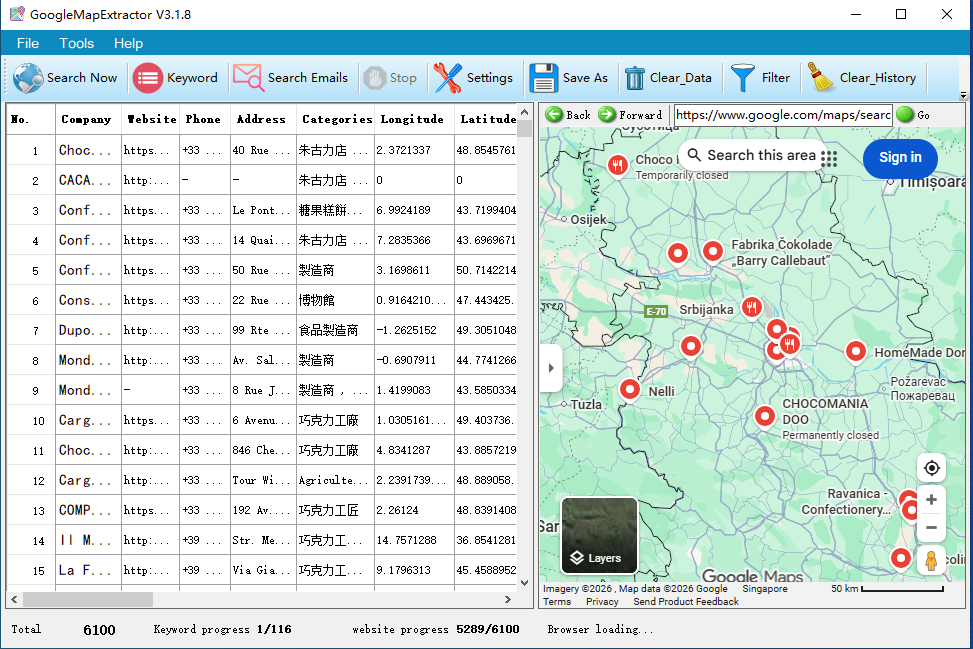973x649 pixels.
Task: Open the Filter funnel tool
Action: 743,78
